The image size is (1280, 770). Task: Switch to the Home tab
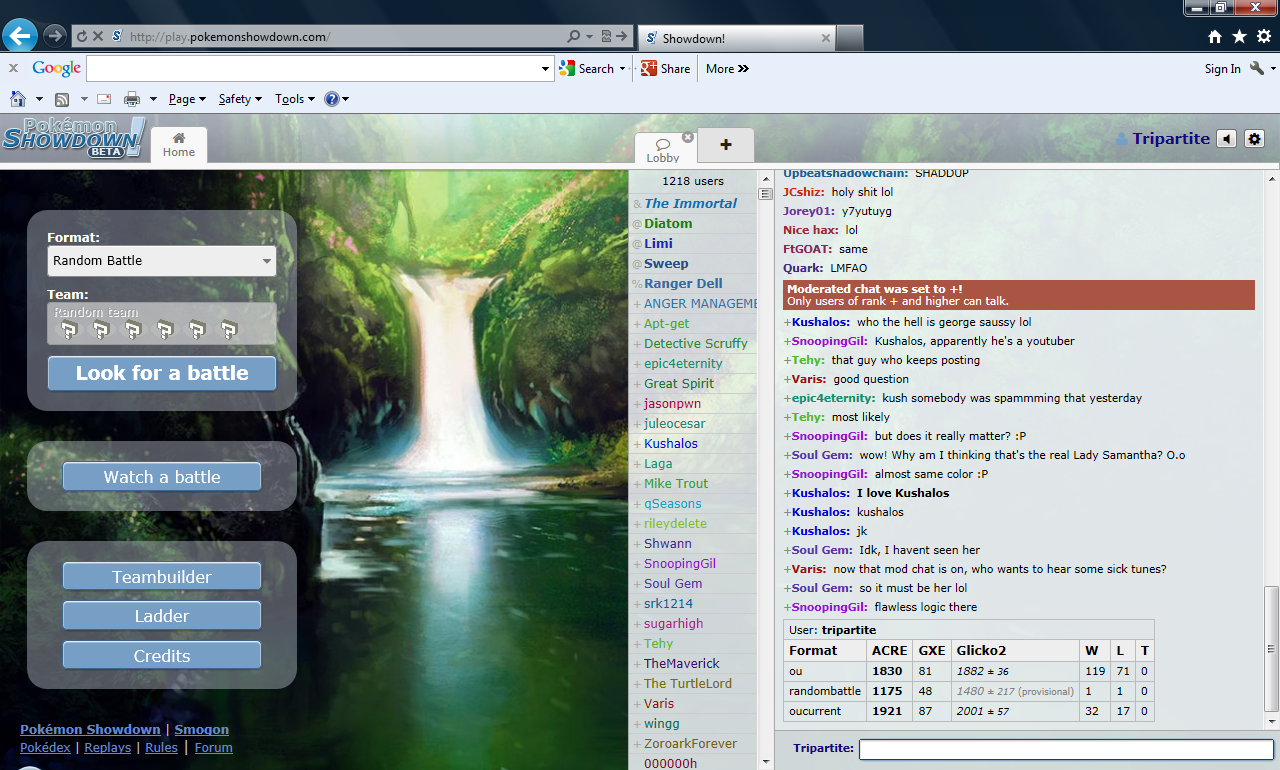179,144
